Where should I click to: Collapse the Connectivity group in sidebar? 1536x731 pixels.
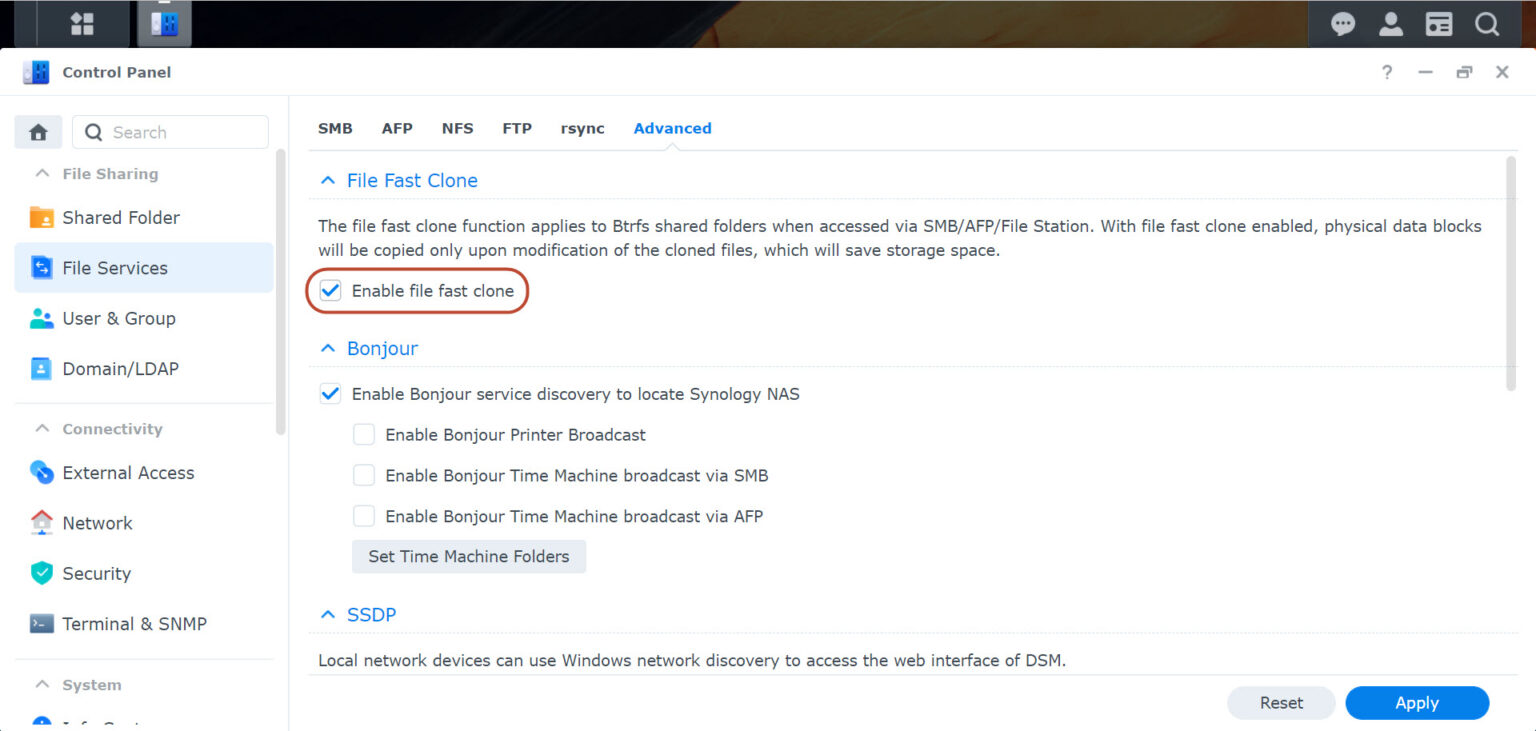[x=41, y=428]
